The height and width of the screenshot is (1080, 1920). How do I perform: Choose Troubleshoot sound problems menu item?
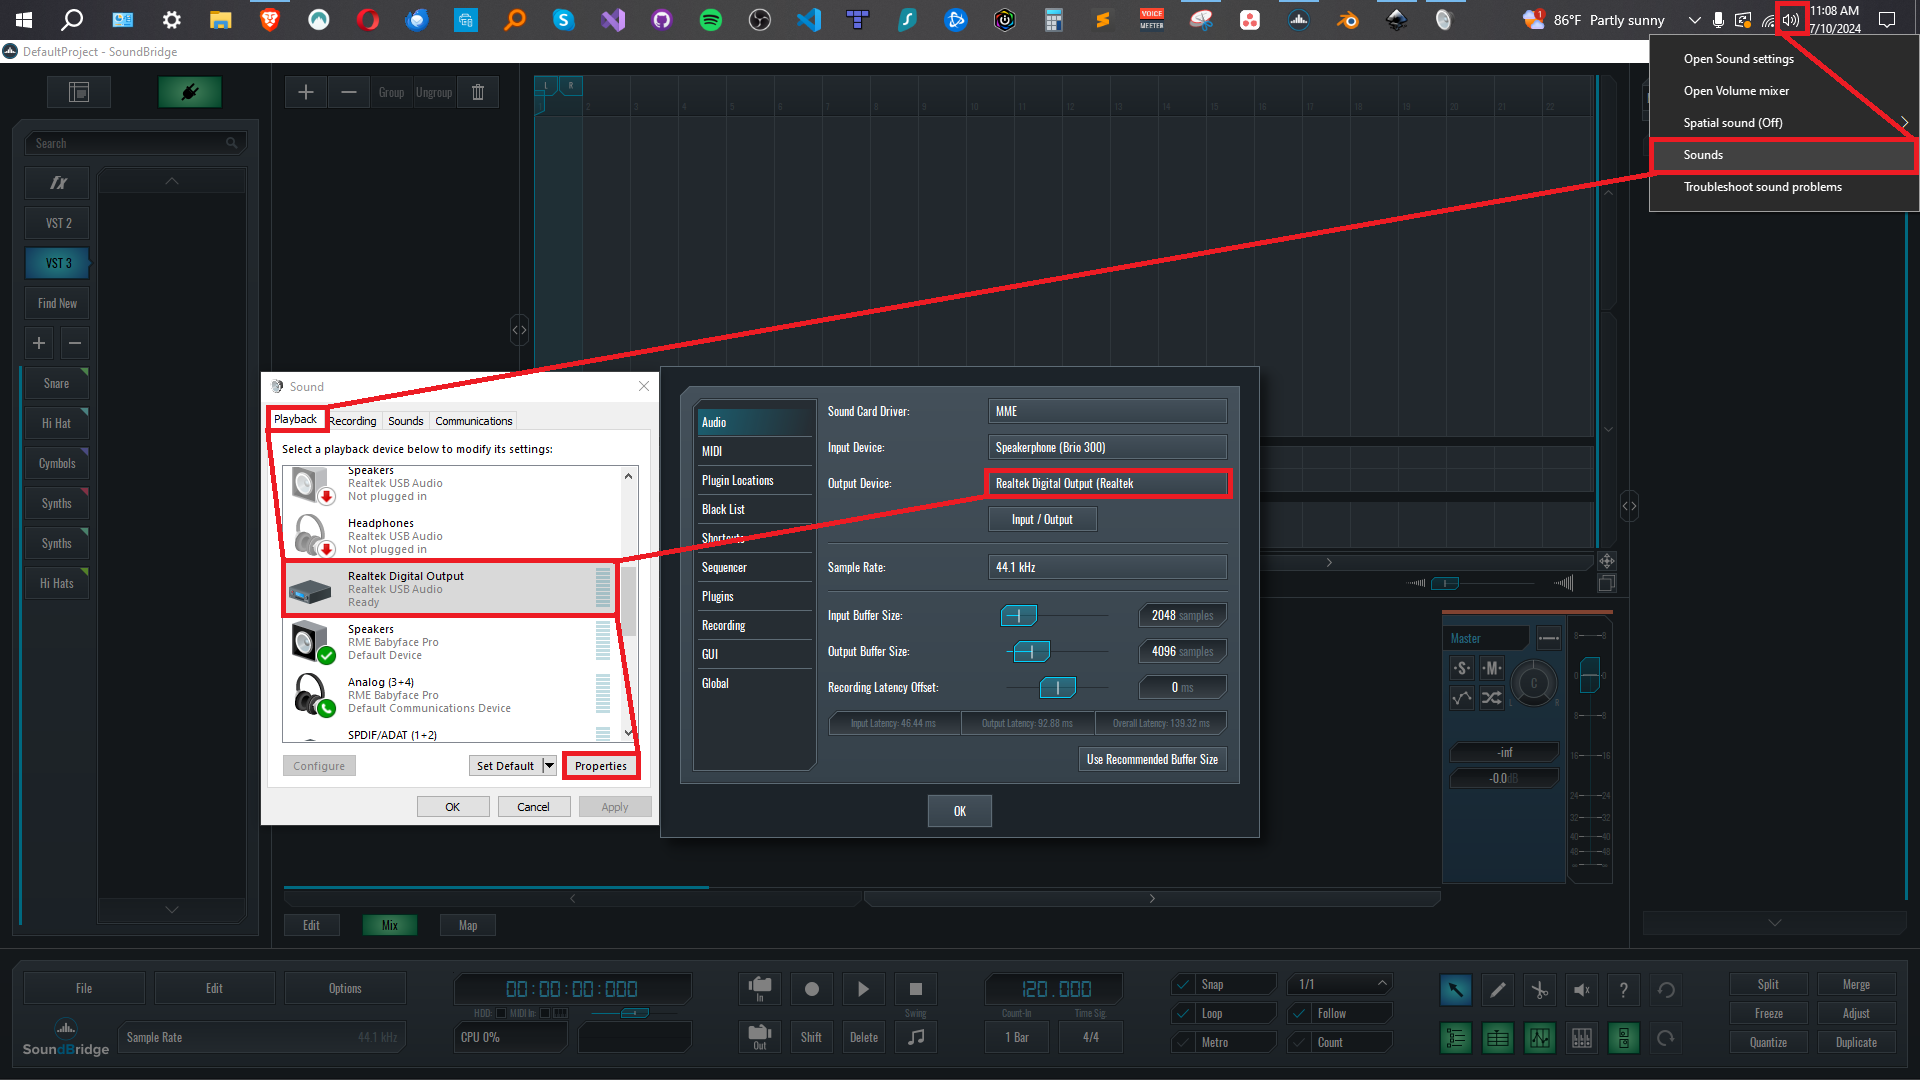1762,187
